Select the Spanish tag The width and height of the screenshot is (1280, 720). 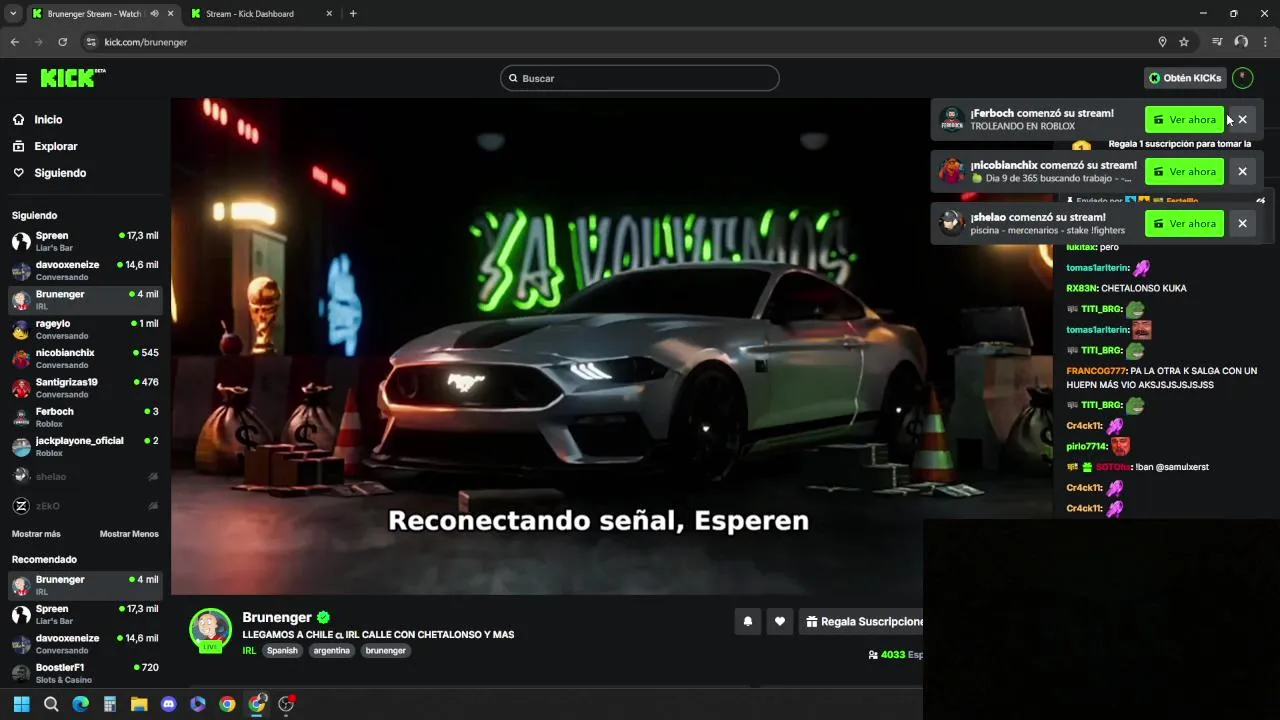(x=282, y=650)
